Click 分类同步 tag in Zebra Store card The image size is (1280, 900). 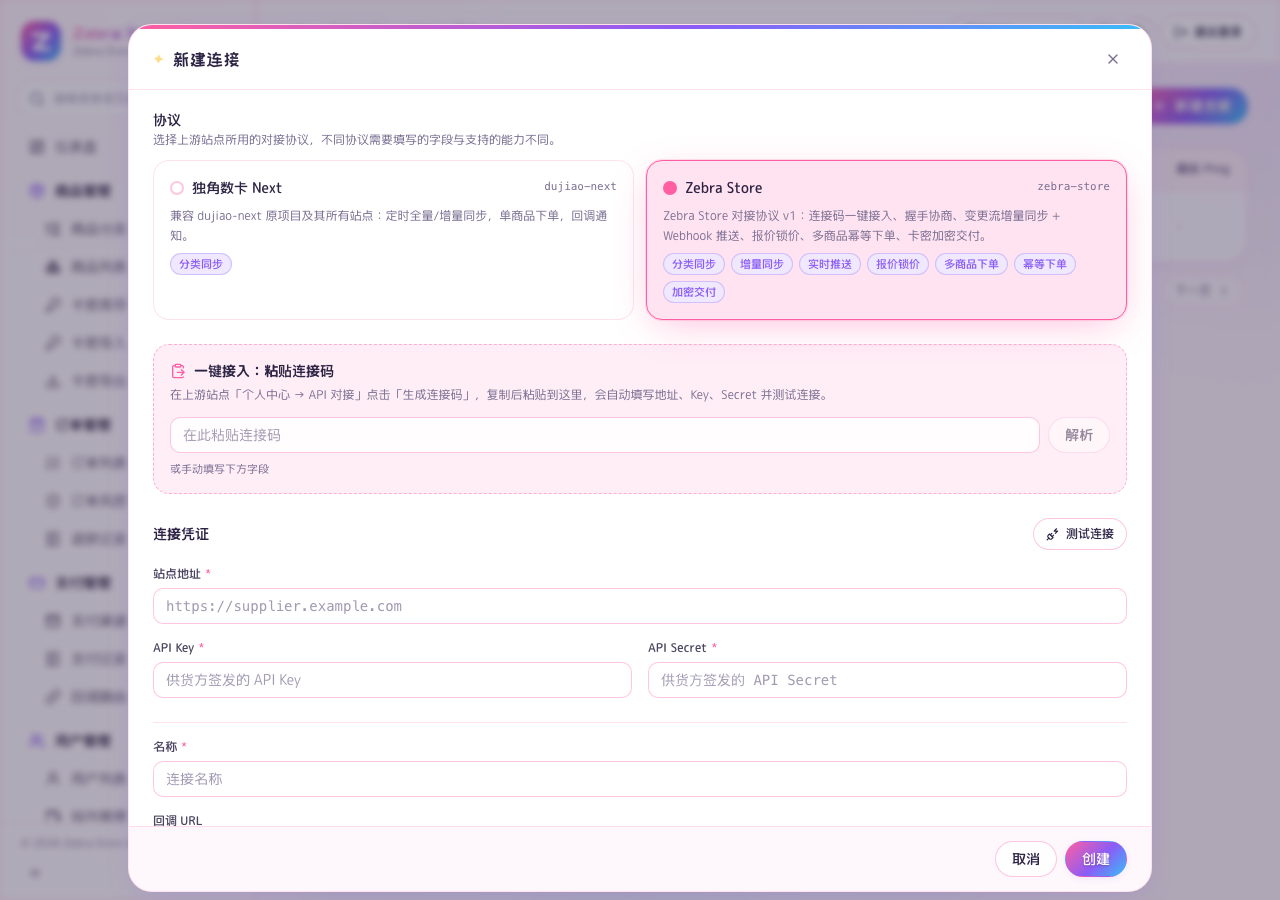click(x=694, y=264)
